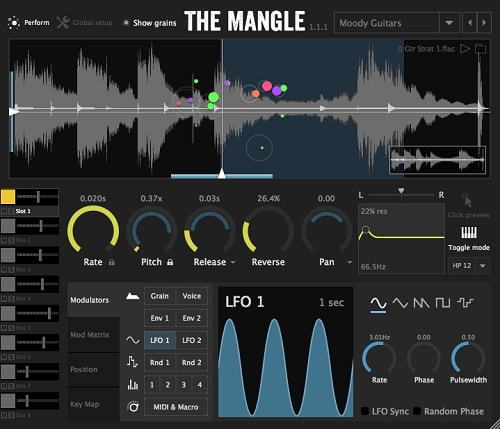The image size is (500, 429).
Task: Click the piano keys Toggle mode icon
Action: [x=469, y=232]
